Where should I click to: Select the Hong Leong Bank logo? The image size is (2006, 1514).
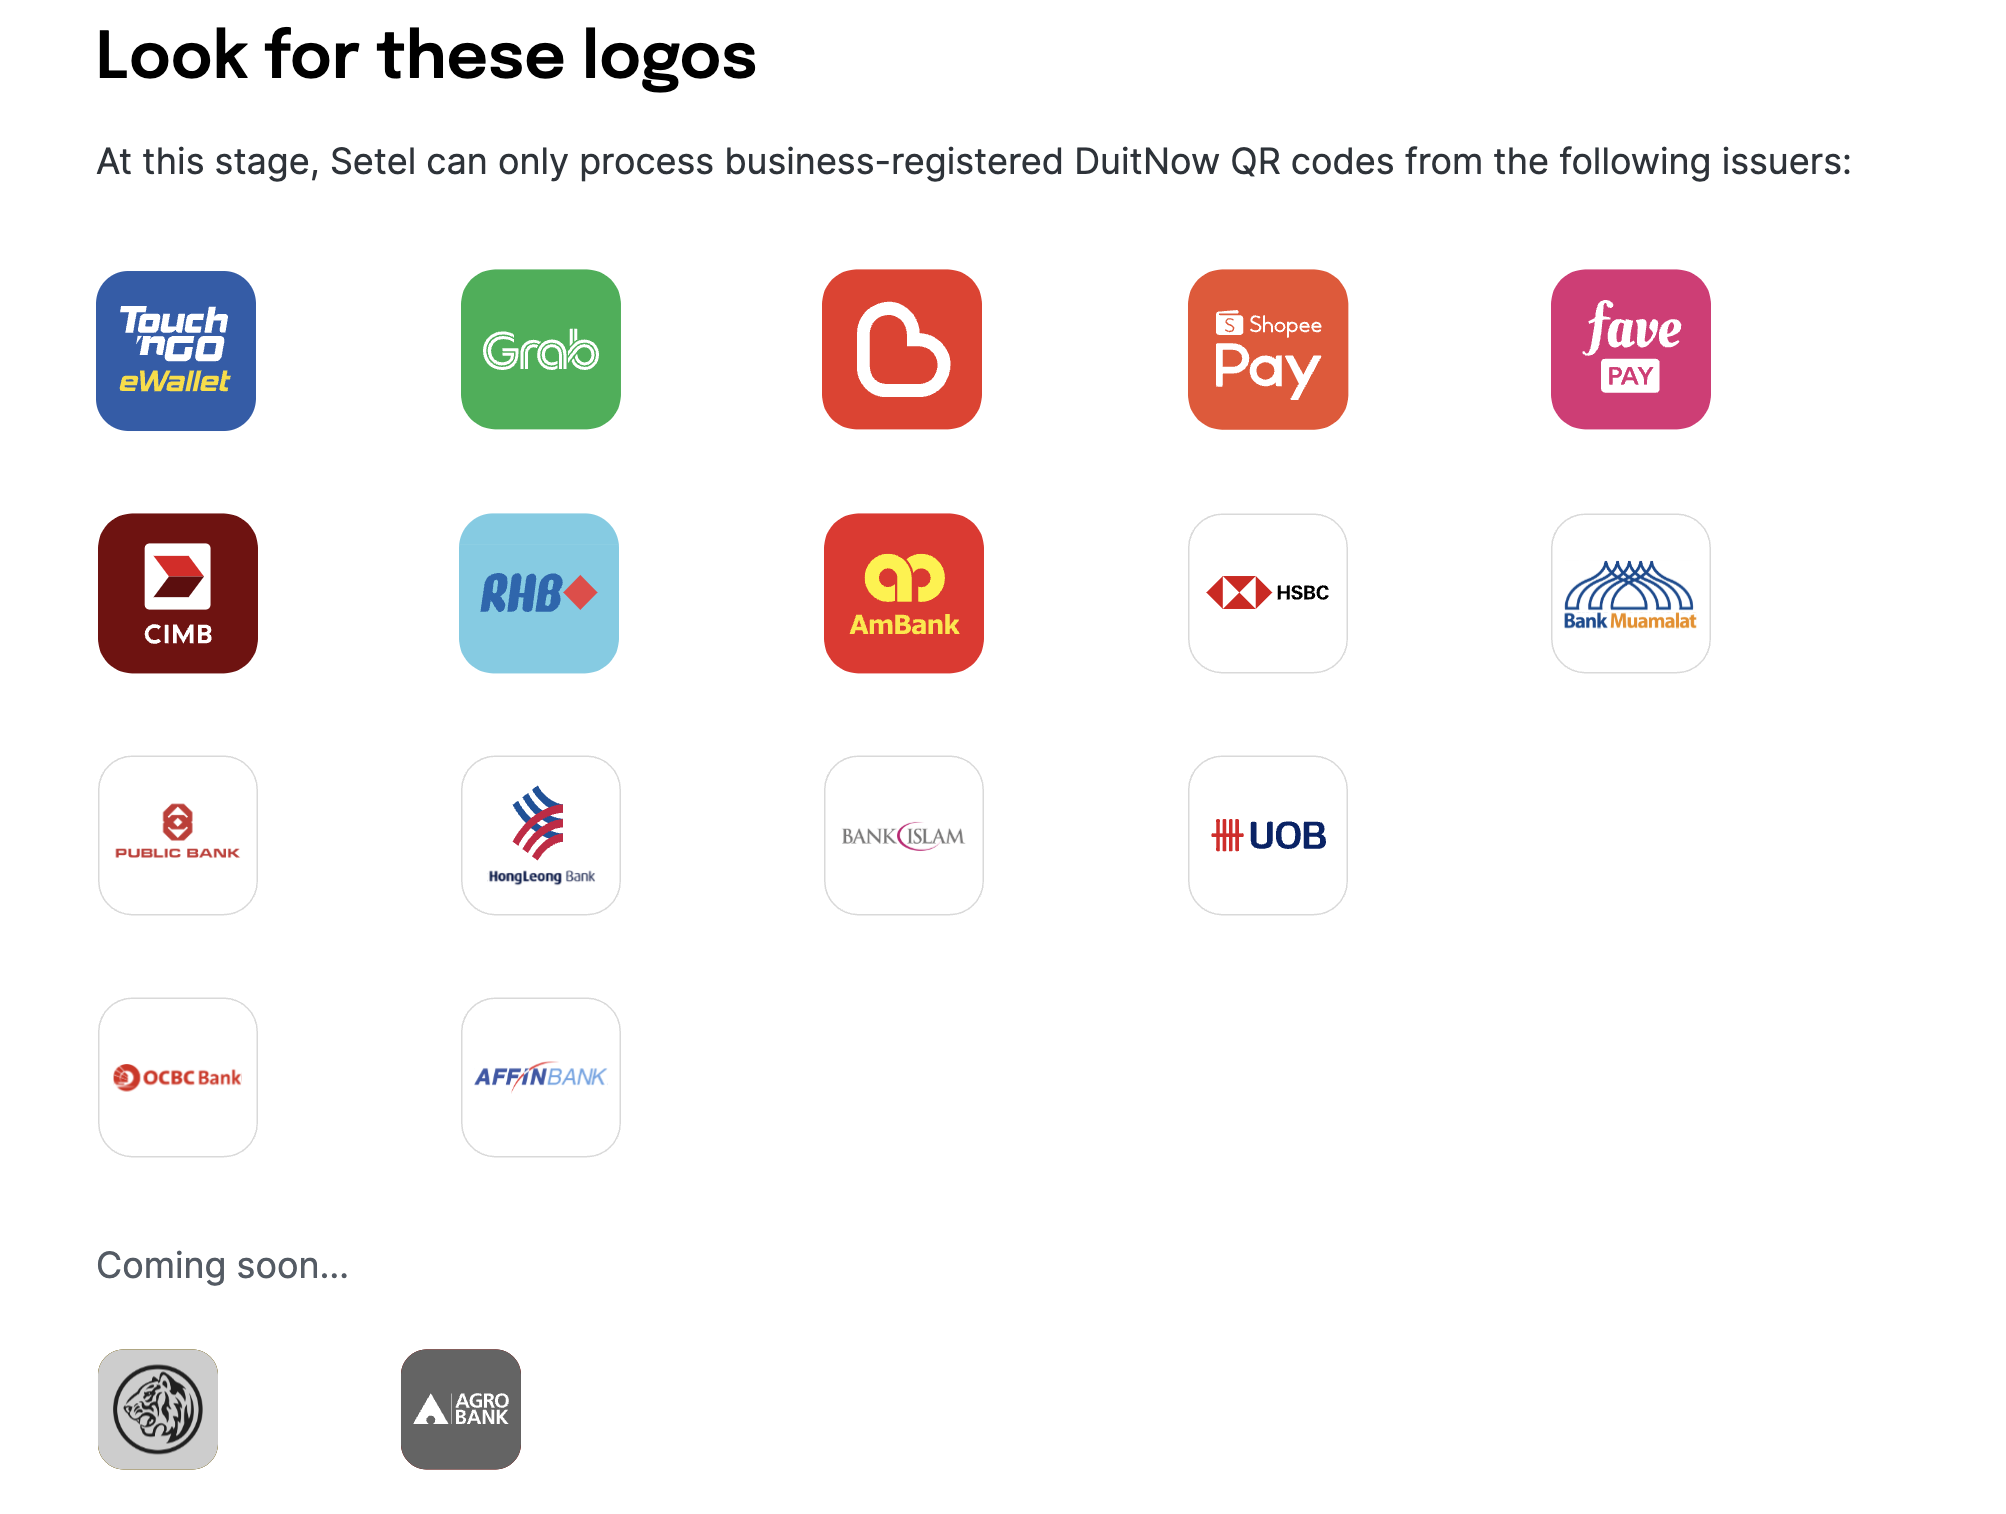click(541, 835)
